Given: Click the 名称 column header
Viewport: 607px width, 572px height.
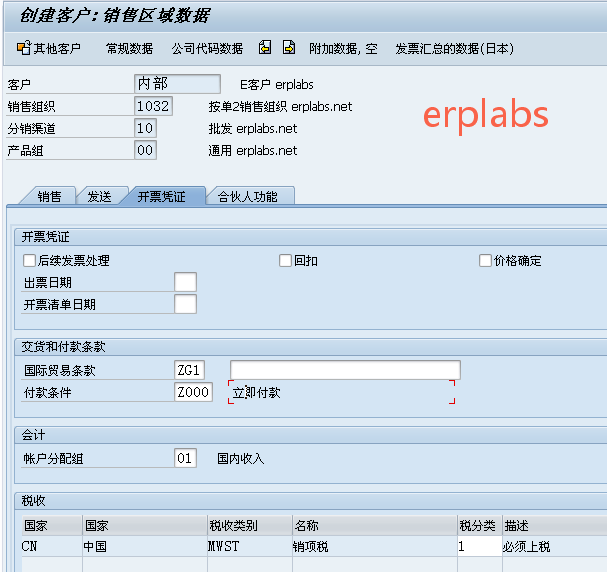Looking at the screenshot, I should pyautogui.click(x=375, y=526).
